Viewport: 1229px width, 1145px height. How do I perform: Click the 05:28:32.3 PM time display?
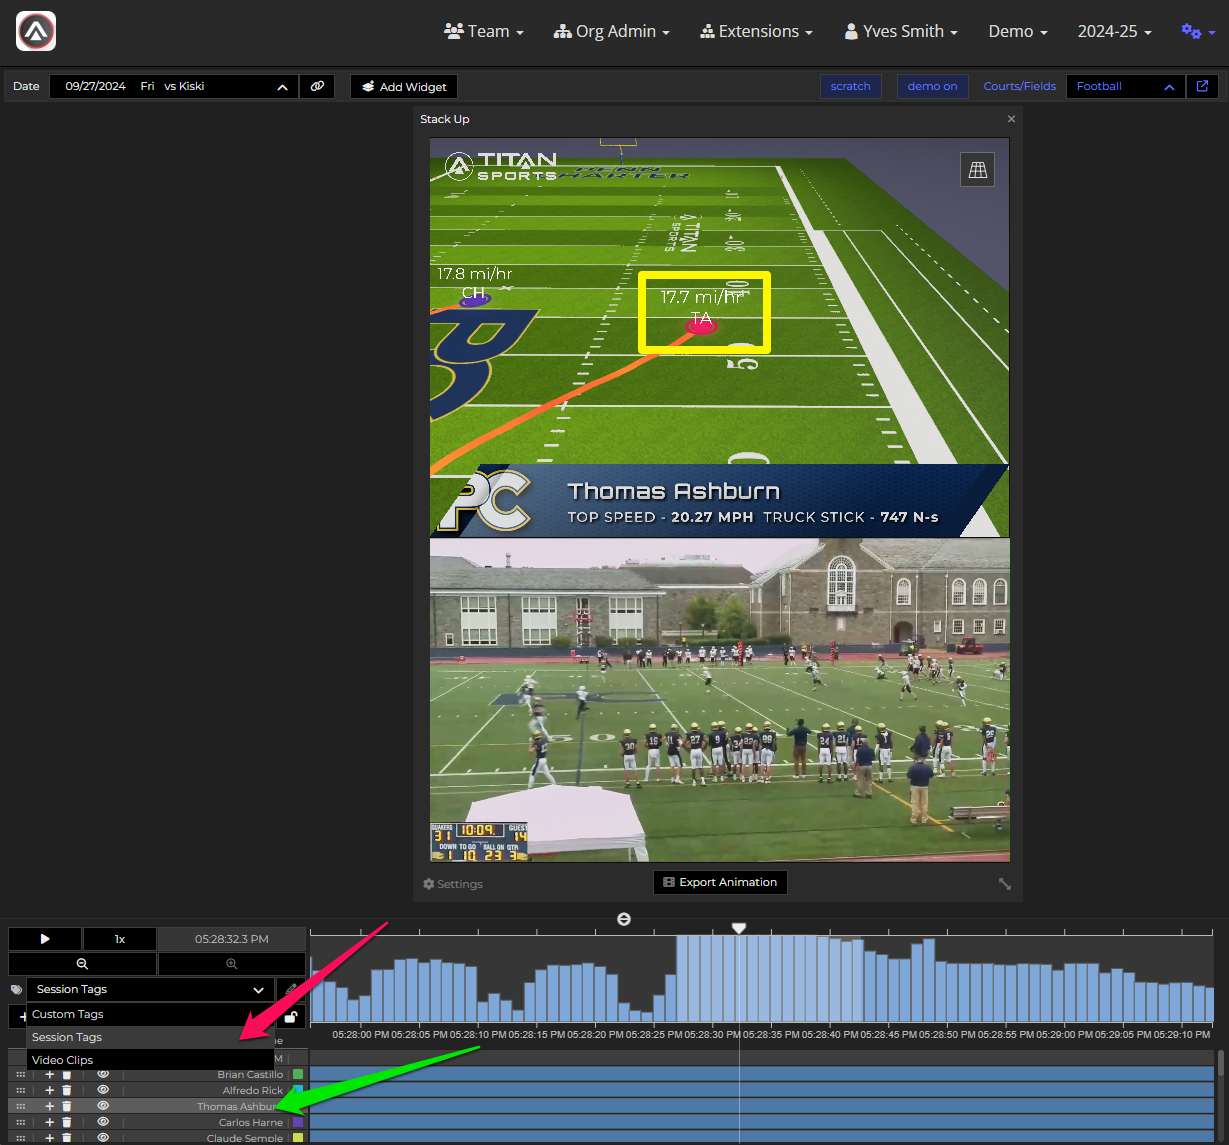(x=231, y=939)
